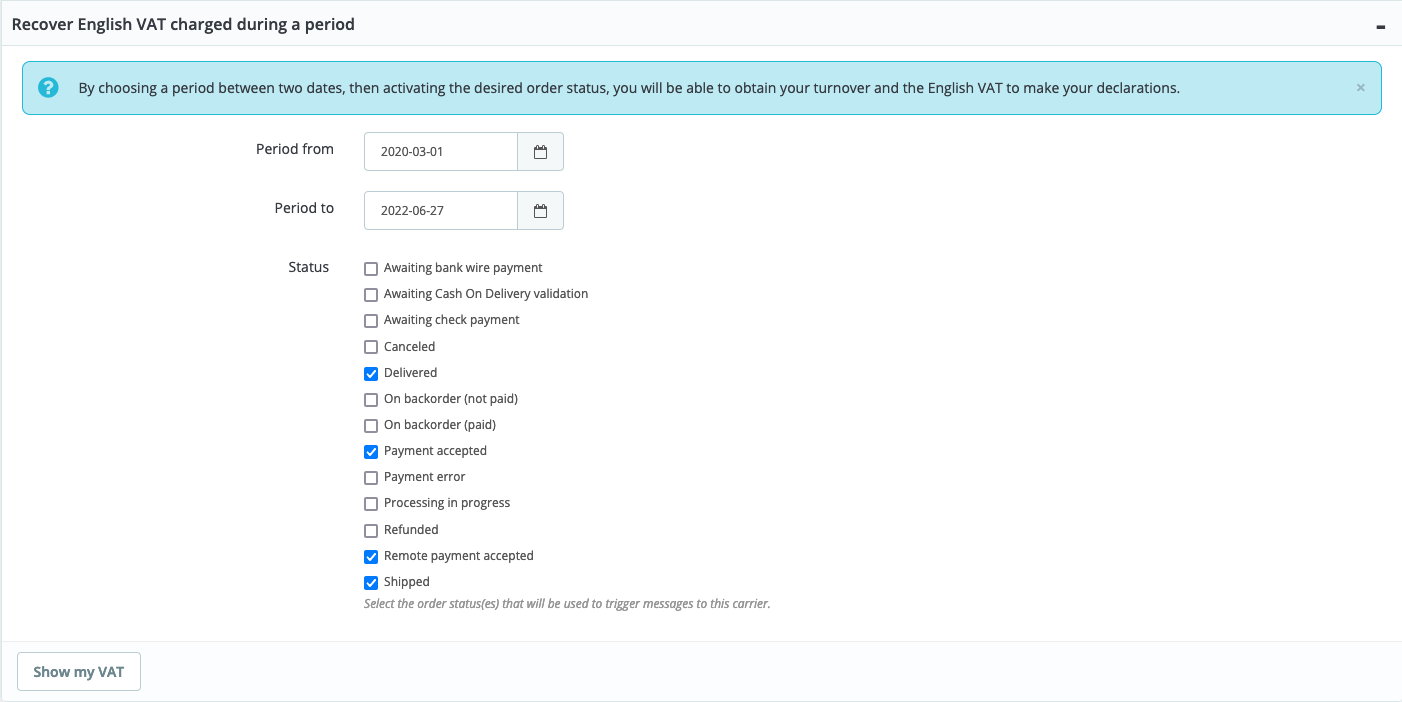Tick the Payment error checkbox
1402x702 pixels.
point(371,478)
